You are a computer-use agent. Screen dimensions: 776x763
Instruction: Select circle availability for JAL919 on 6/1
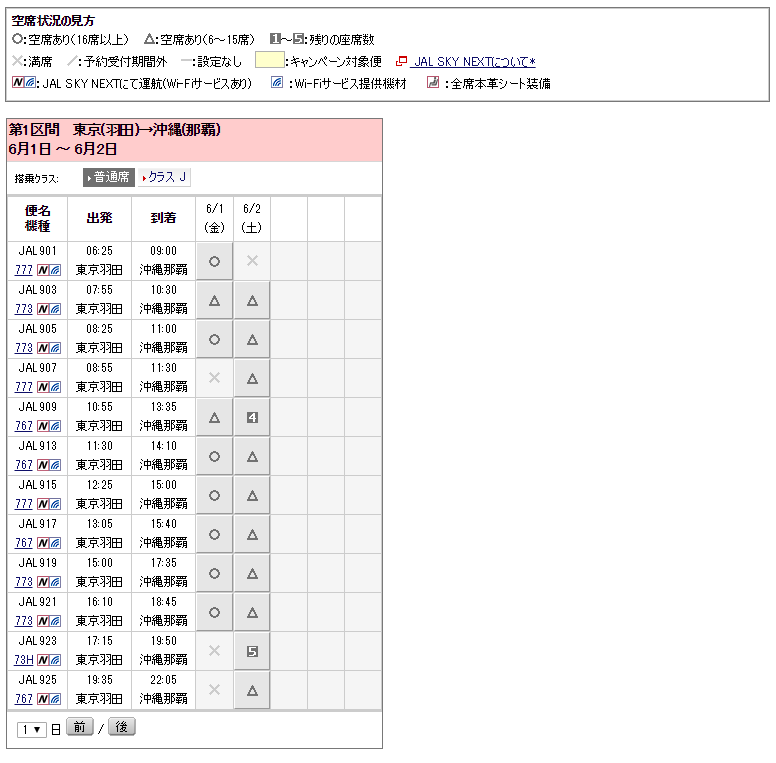[x=214, y=573]
